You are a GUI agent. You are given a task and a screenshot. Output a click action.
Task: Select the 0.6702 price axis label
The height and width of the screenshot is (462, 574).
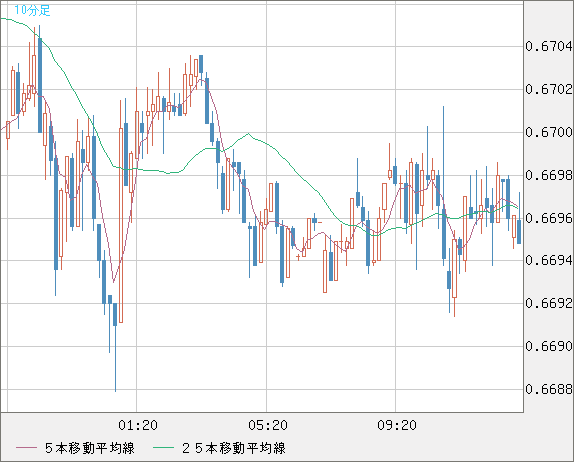point(549,89)
